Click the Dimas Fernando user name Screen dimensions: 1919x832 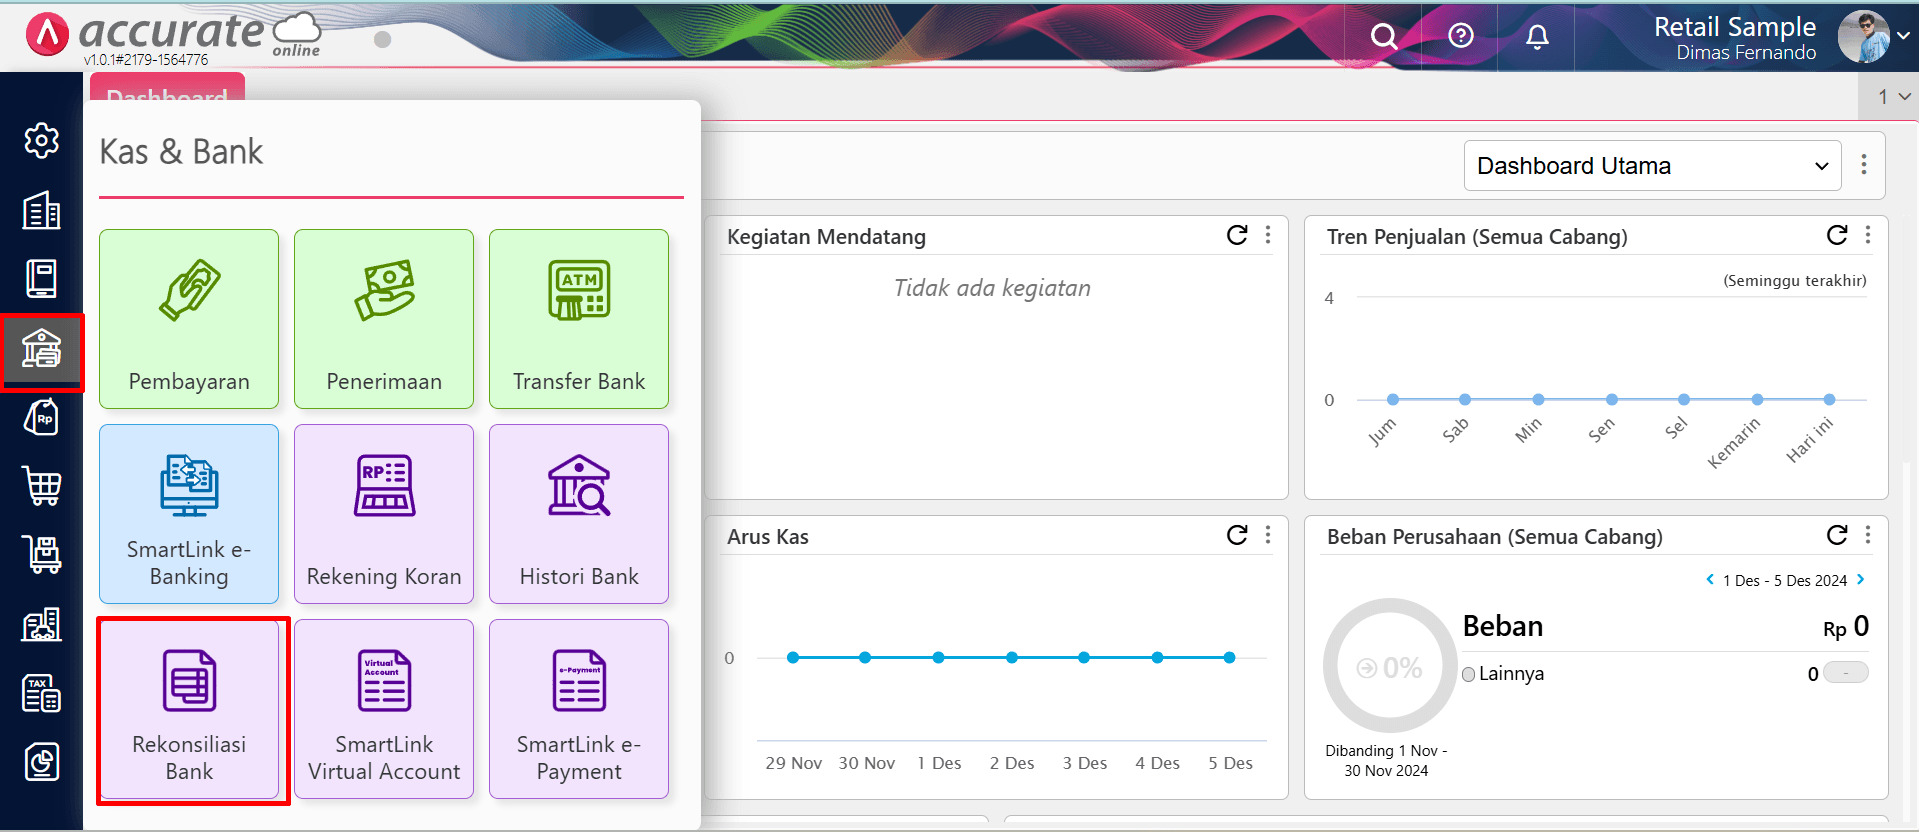[1746, 53]
